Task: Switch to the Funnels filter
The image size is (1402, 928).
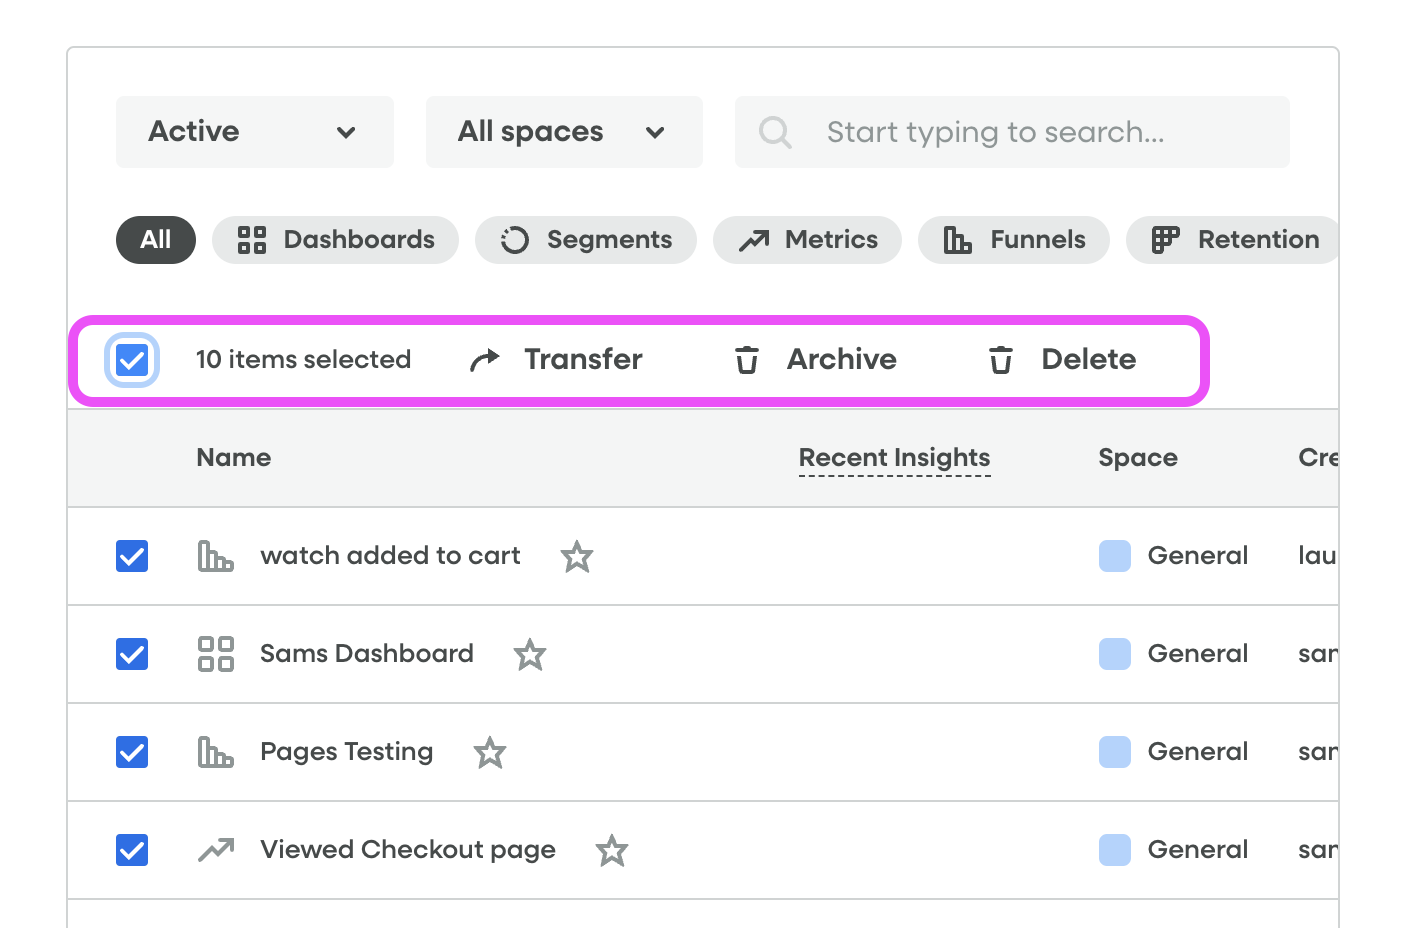Action: tap(1013, 240)
